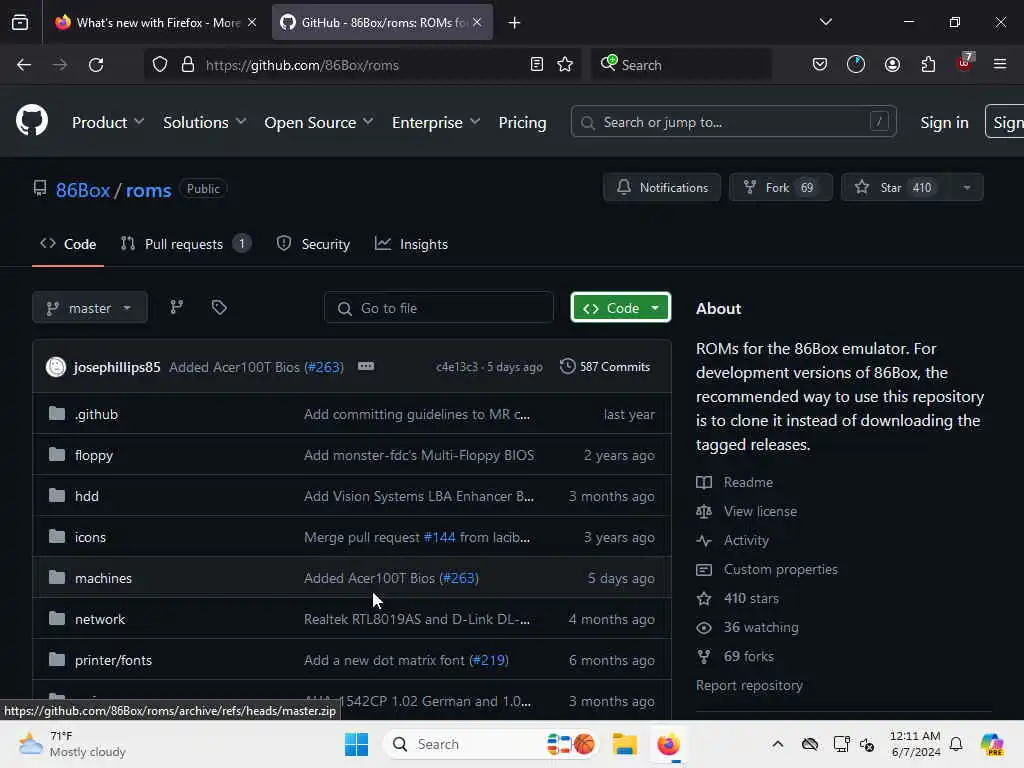Open the machines folder icon

[57, 577]
